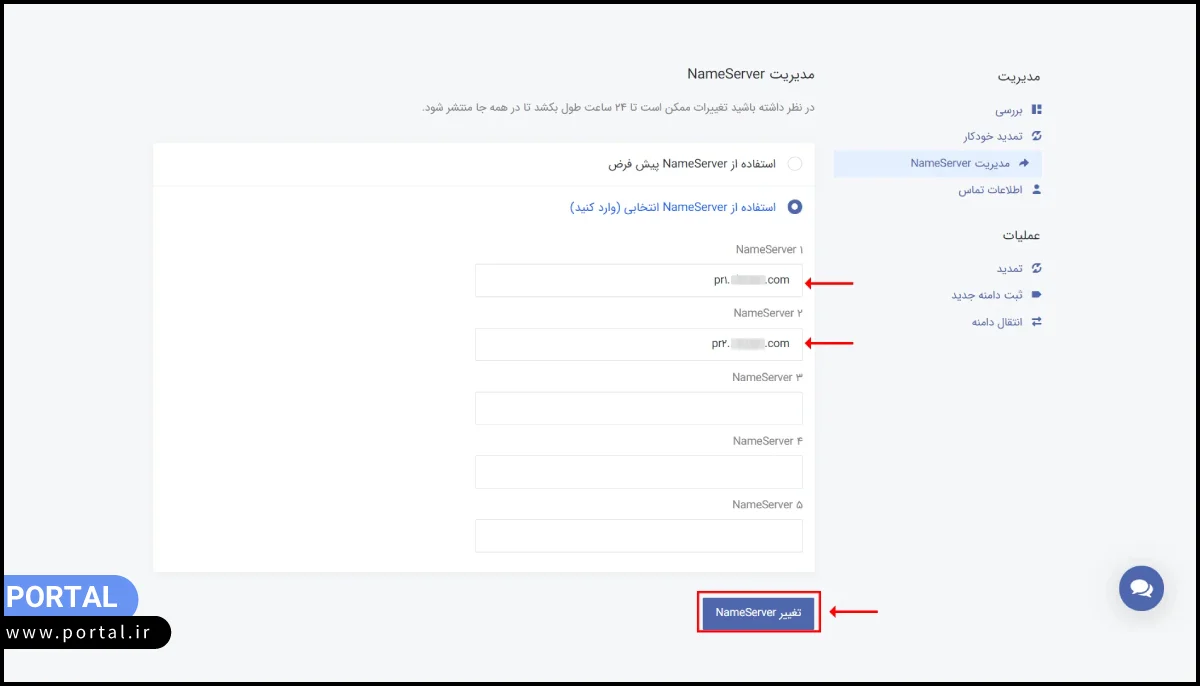This screenshot has height=686, width=1200.
Task: Select the default NameServer radio button
Action: click(795, 163)
